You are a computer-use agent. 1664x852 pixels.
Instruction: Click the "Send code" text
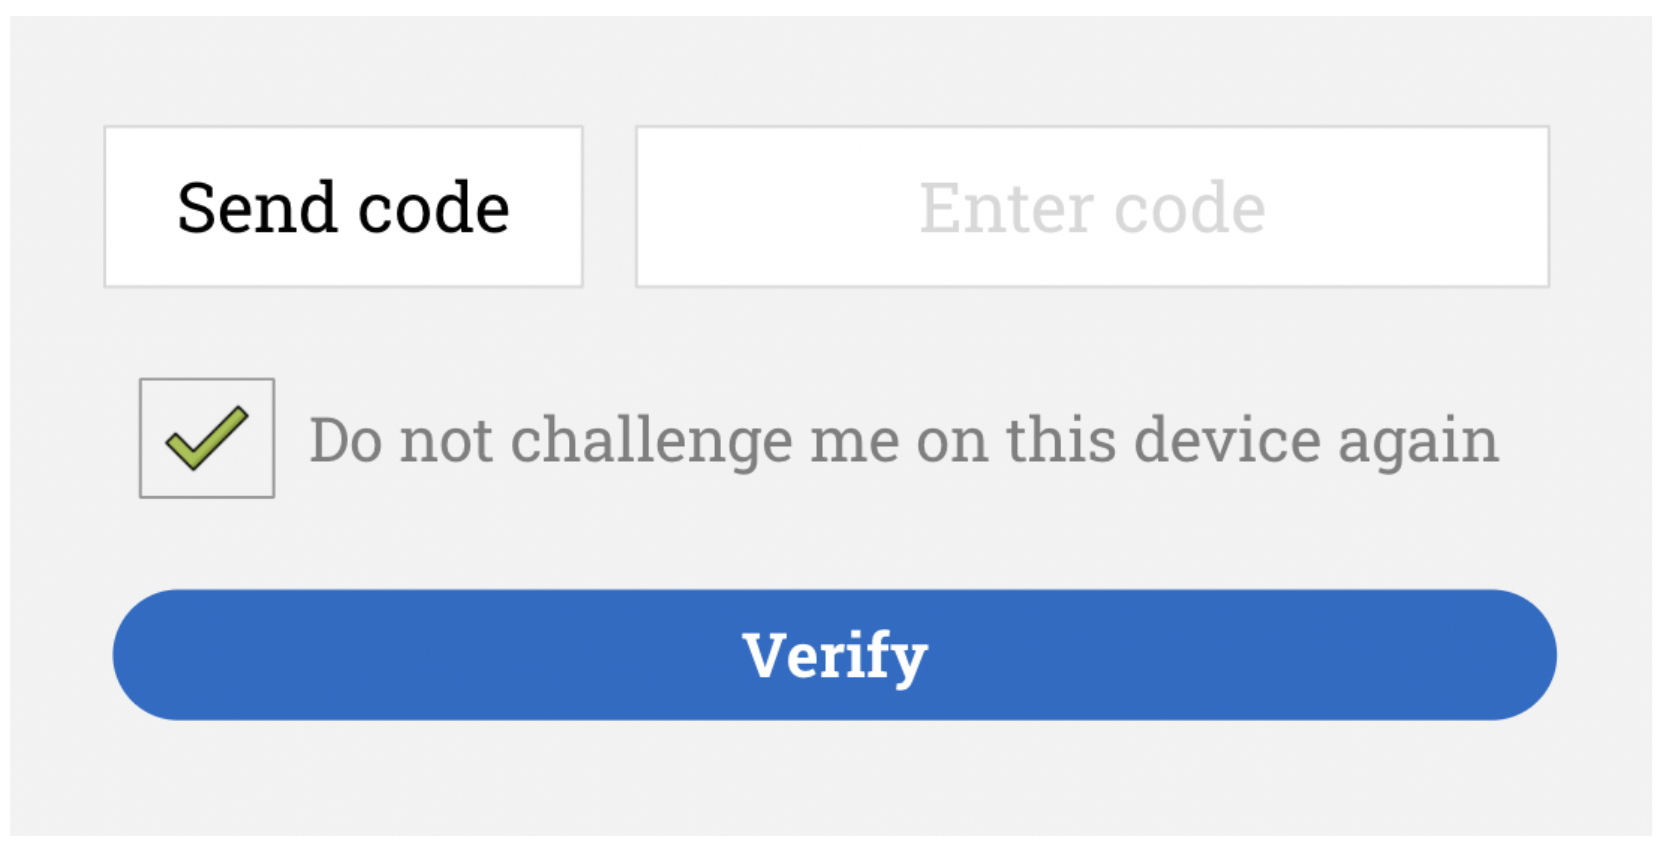[343, 208]
